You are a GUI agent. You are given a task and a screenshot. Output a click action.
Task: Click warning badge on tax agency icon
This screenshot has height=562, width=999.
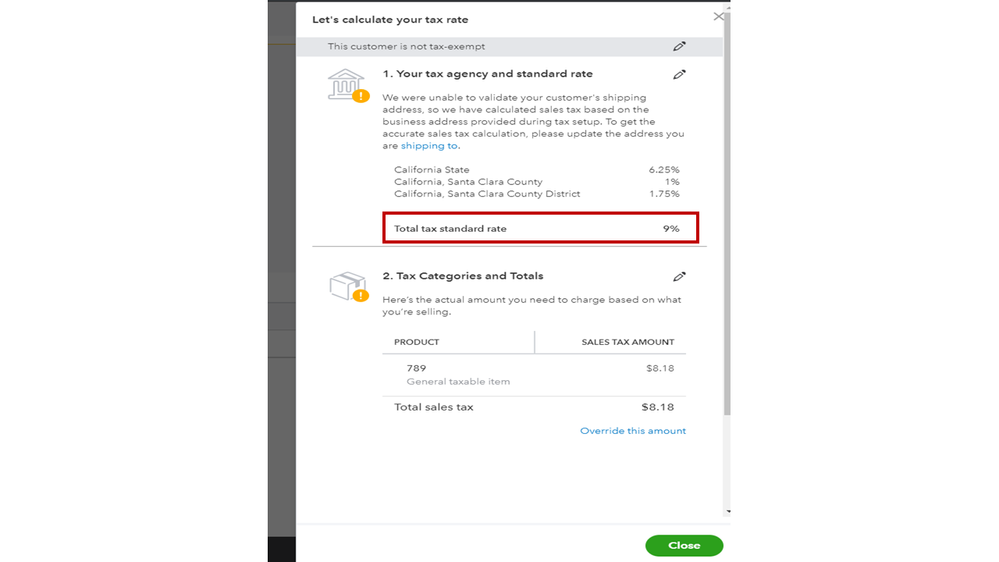point(361,97)
